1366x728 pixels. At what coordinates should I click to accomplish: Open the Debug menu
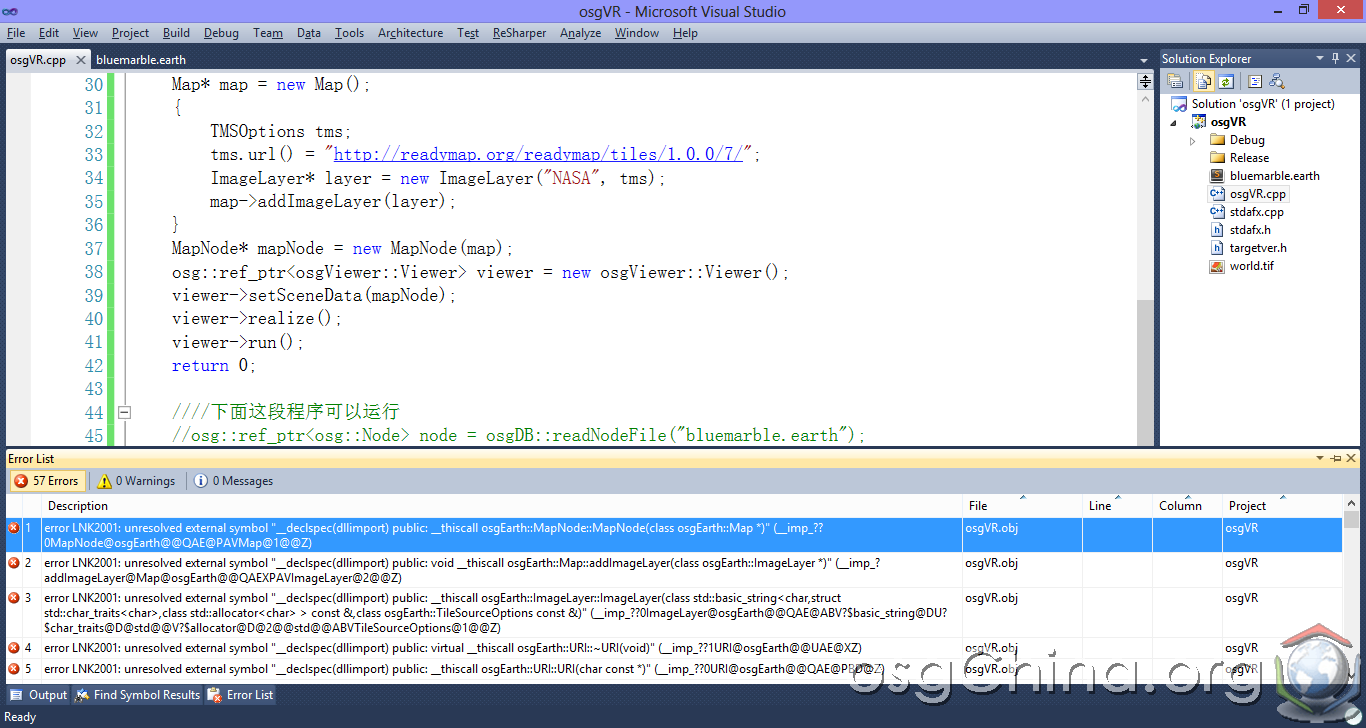[221, 33]
